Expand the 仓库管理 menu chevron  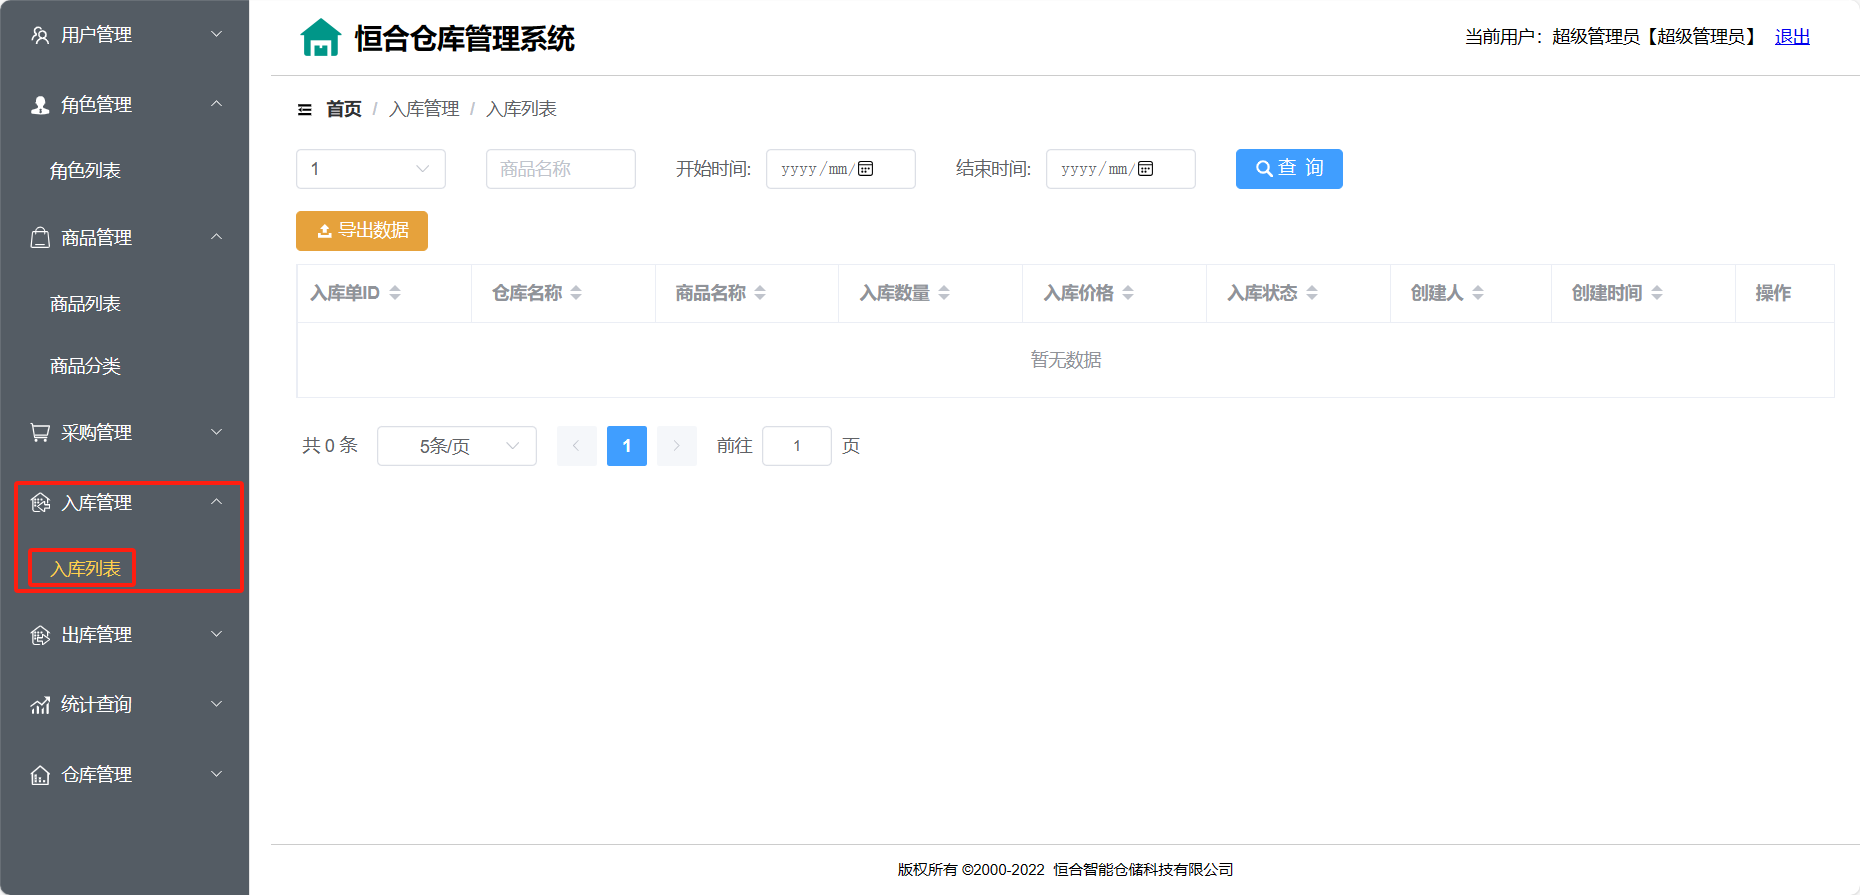point(216,774)
